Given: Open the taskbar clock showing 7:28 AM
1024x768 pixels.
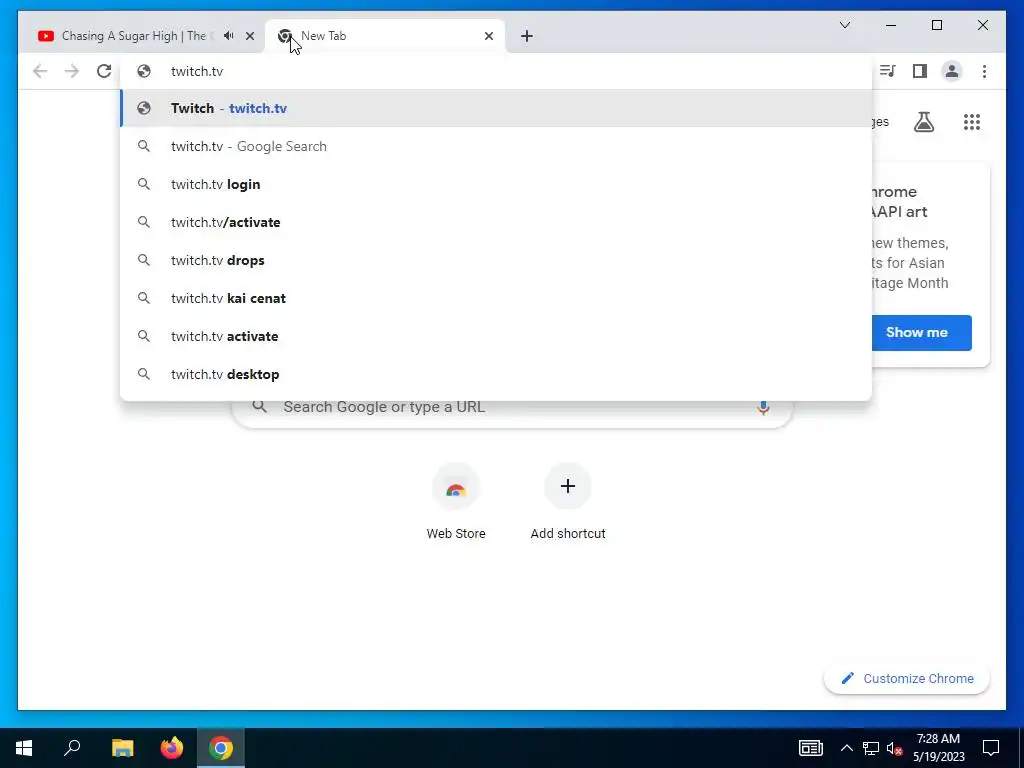Looking at the screenshot, I should (938, 748).
